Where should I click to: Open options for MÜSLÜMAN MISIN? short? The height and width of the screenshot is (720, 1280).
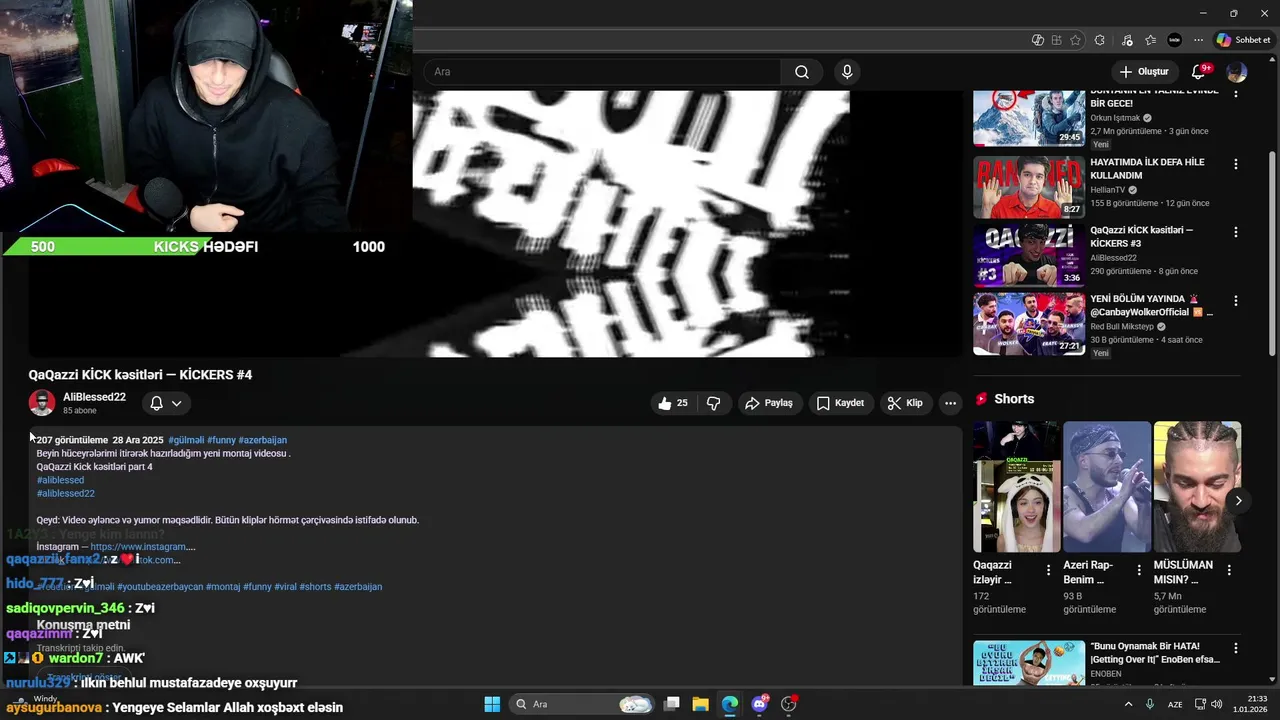(1229, 570)
